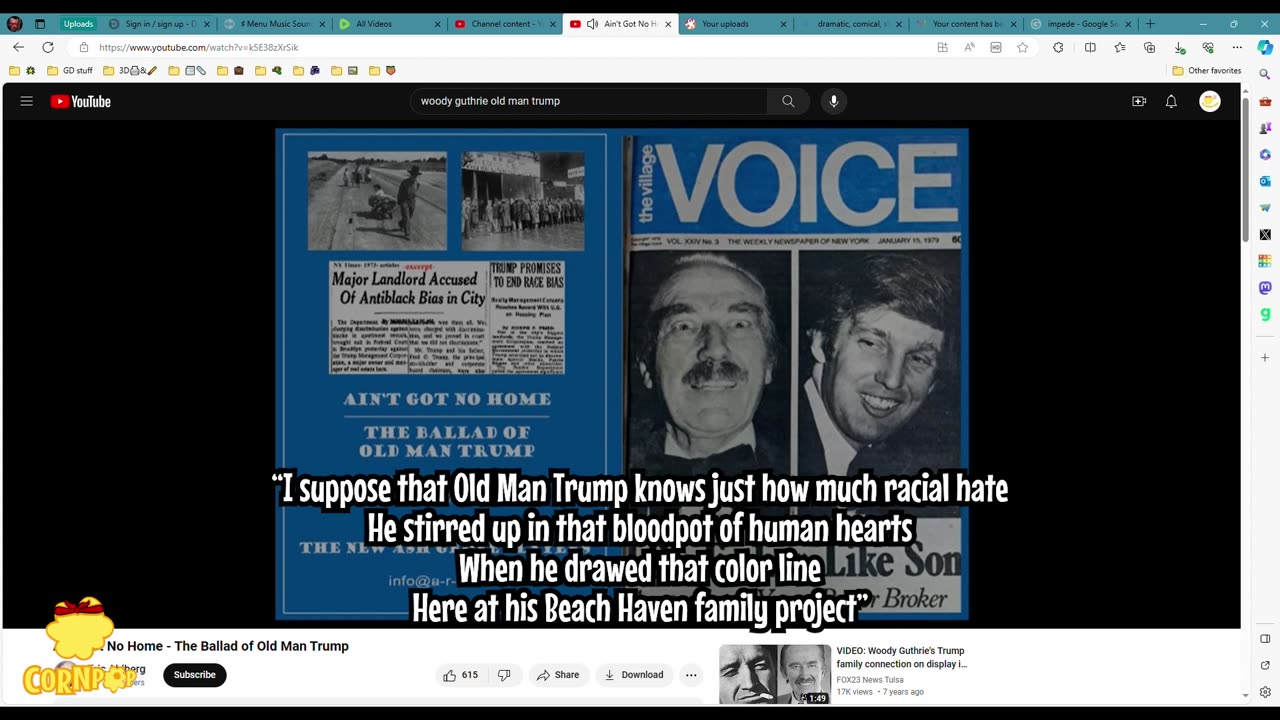Click the YouTube search magnifier button
This screenshot has height=720, width=1280.
pos(788,101)
